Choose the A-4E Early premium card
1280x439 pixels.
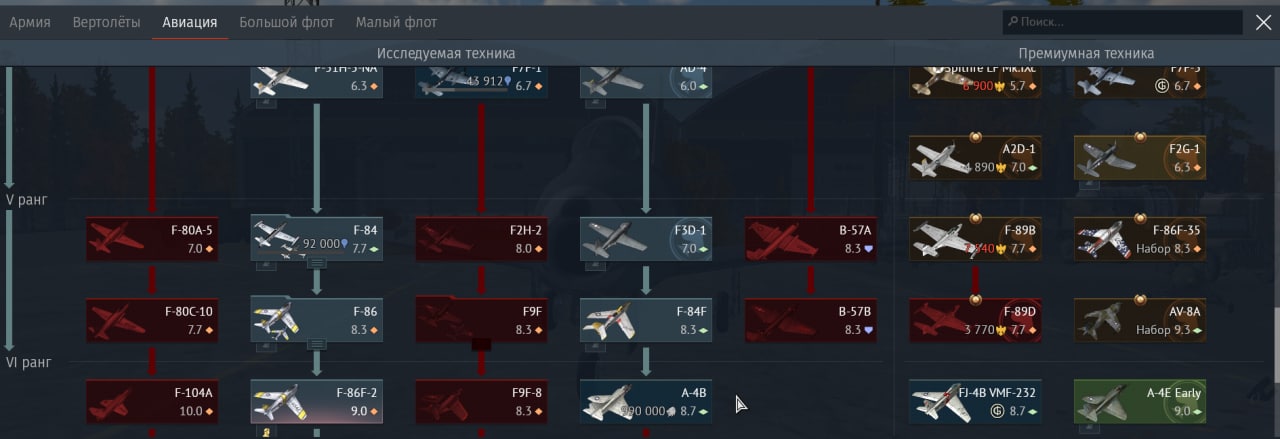click(x=1140, y=401)
